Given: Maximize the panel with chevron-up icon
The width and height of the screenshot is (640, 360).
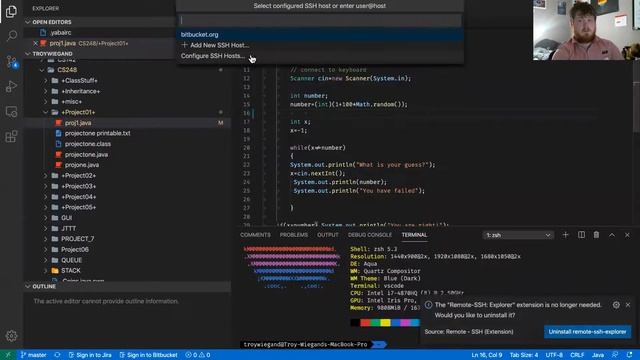Looking at the screenshot, I should (612, 235).
